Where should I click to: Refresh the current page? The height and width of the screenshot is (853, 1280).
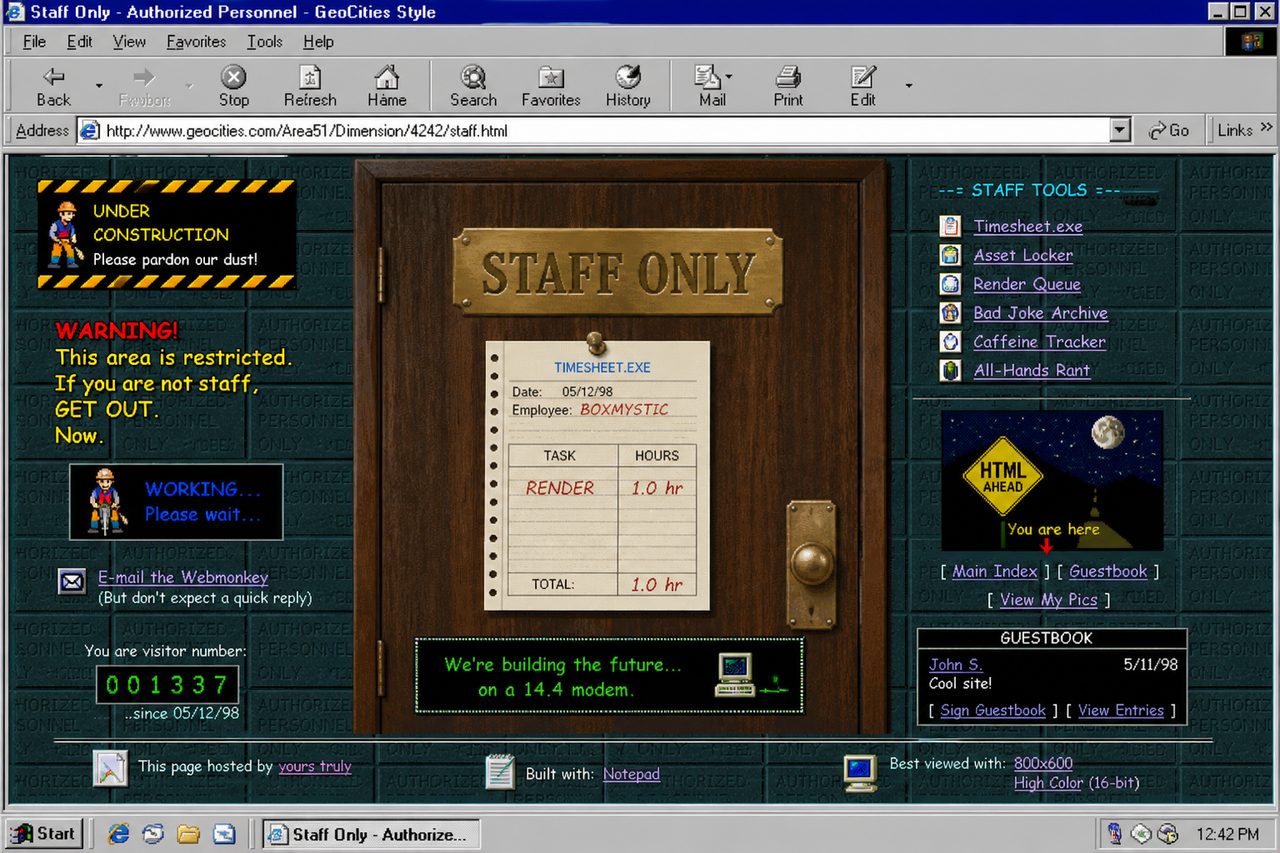pyautogui.click(x=310, y=87)
